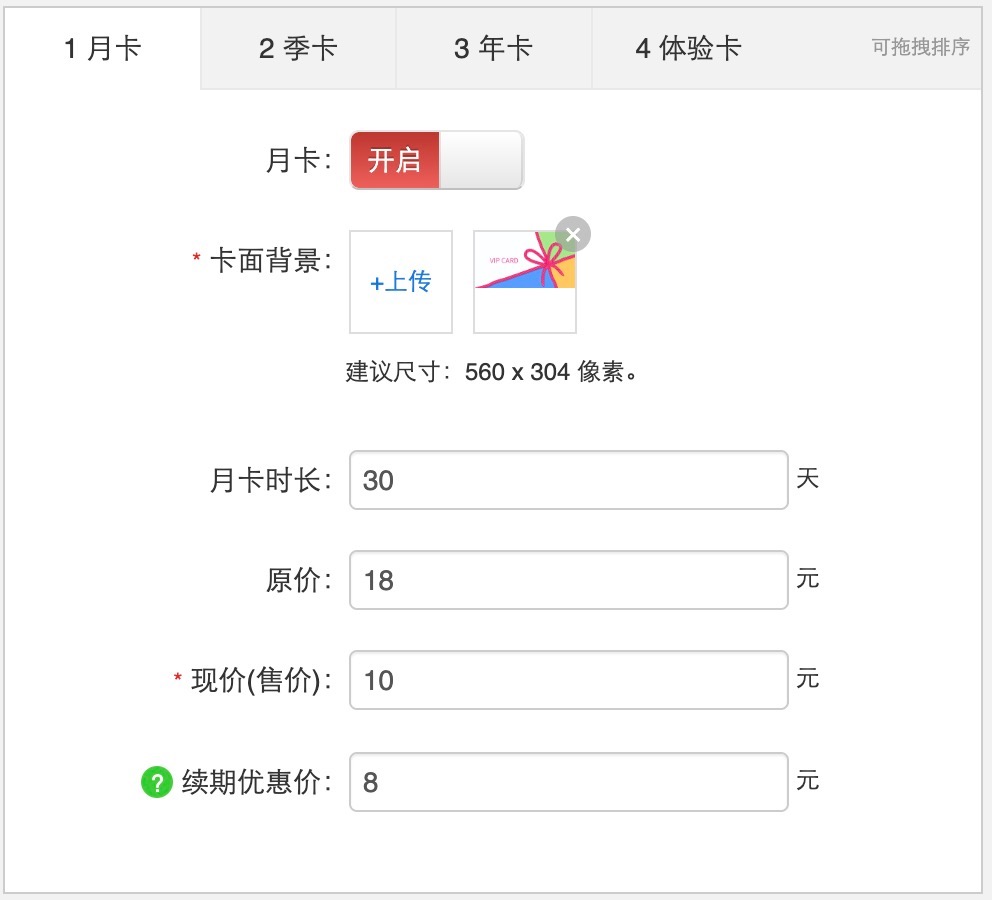Remove the uploaded VIP card image
This screenshot has width=992, height=900.
(x=573, y=234)
